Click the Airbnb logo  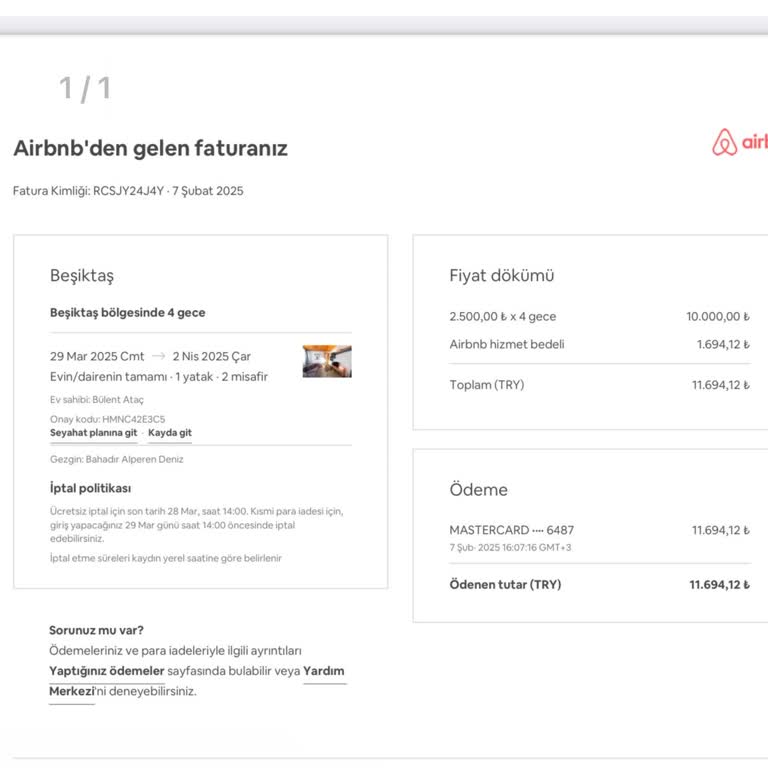[740, 142]
